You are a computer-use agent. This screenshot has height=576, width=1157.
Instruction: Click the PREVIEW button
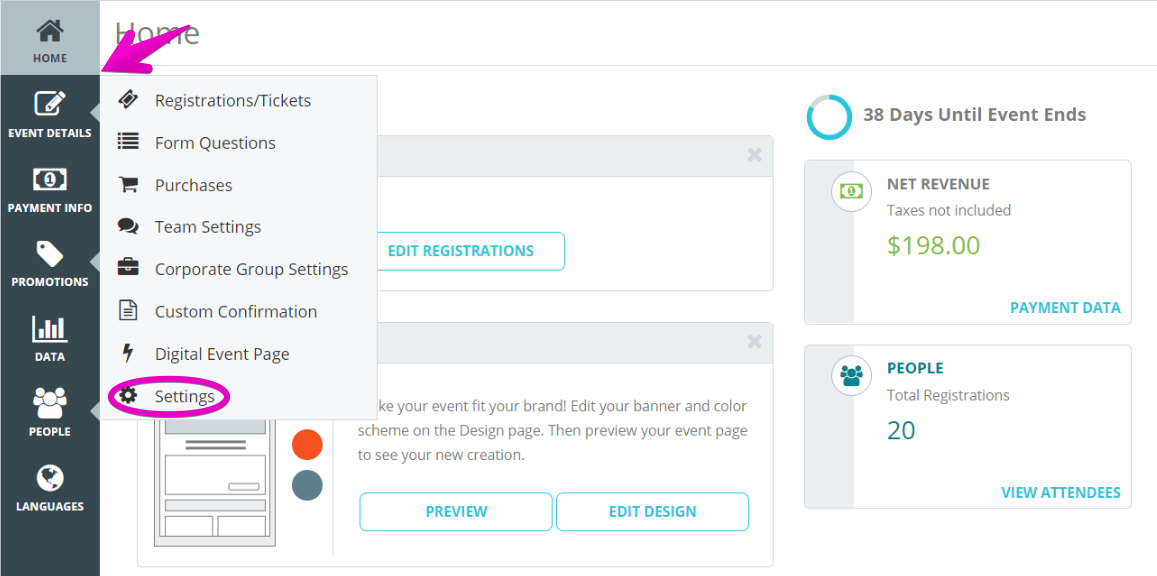click(456, 512)
